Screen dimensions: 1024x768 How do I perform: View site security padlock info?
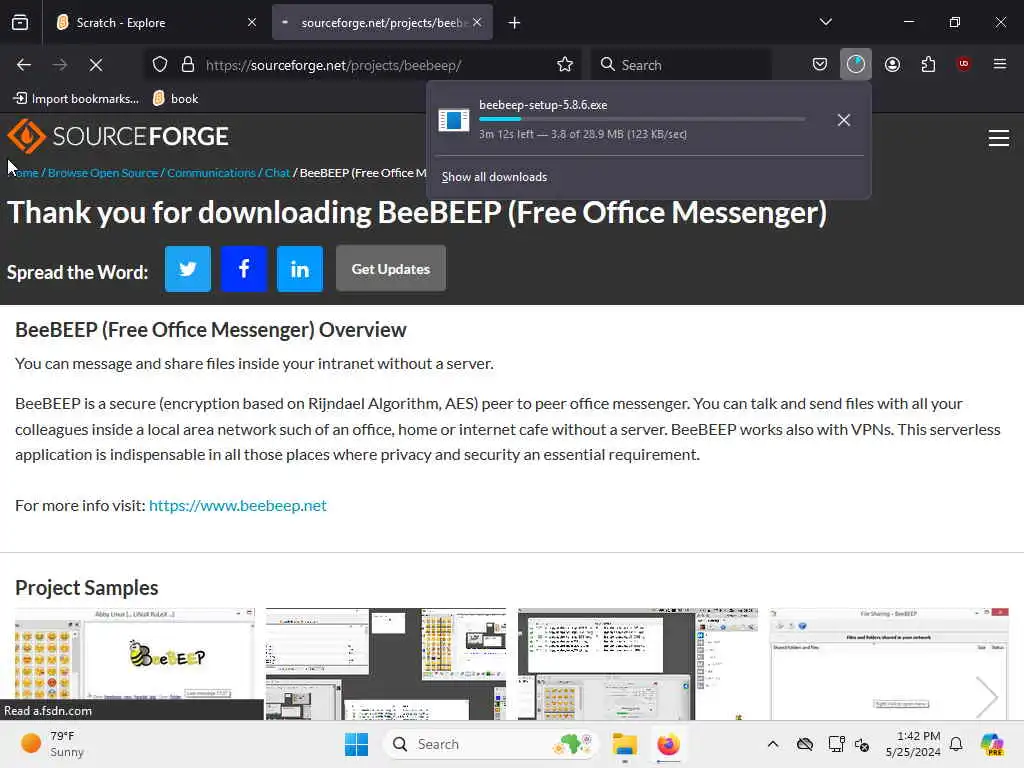coord(188,65)
